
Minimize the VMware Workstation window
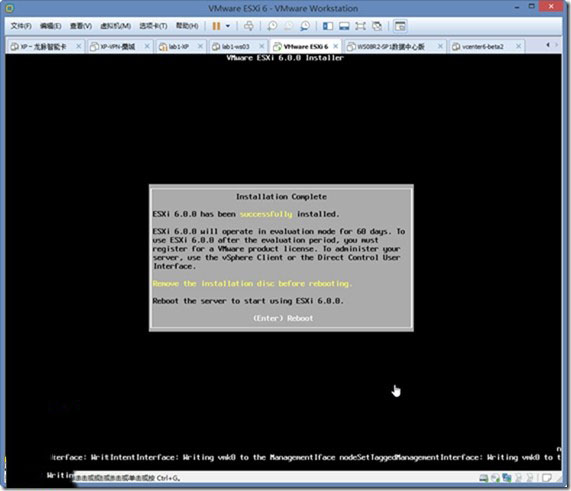tap(517, 8)
